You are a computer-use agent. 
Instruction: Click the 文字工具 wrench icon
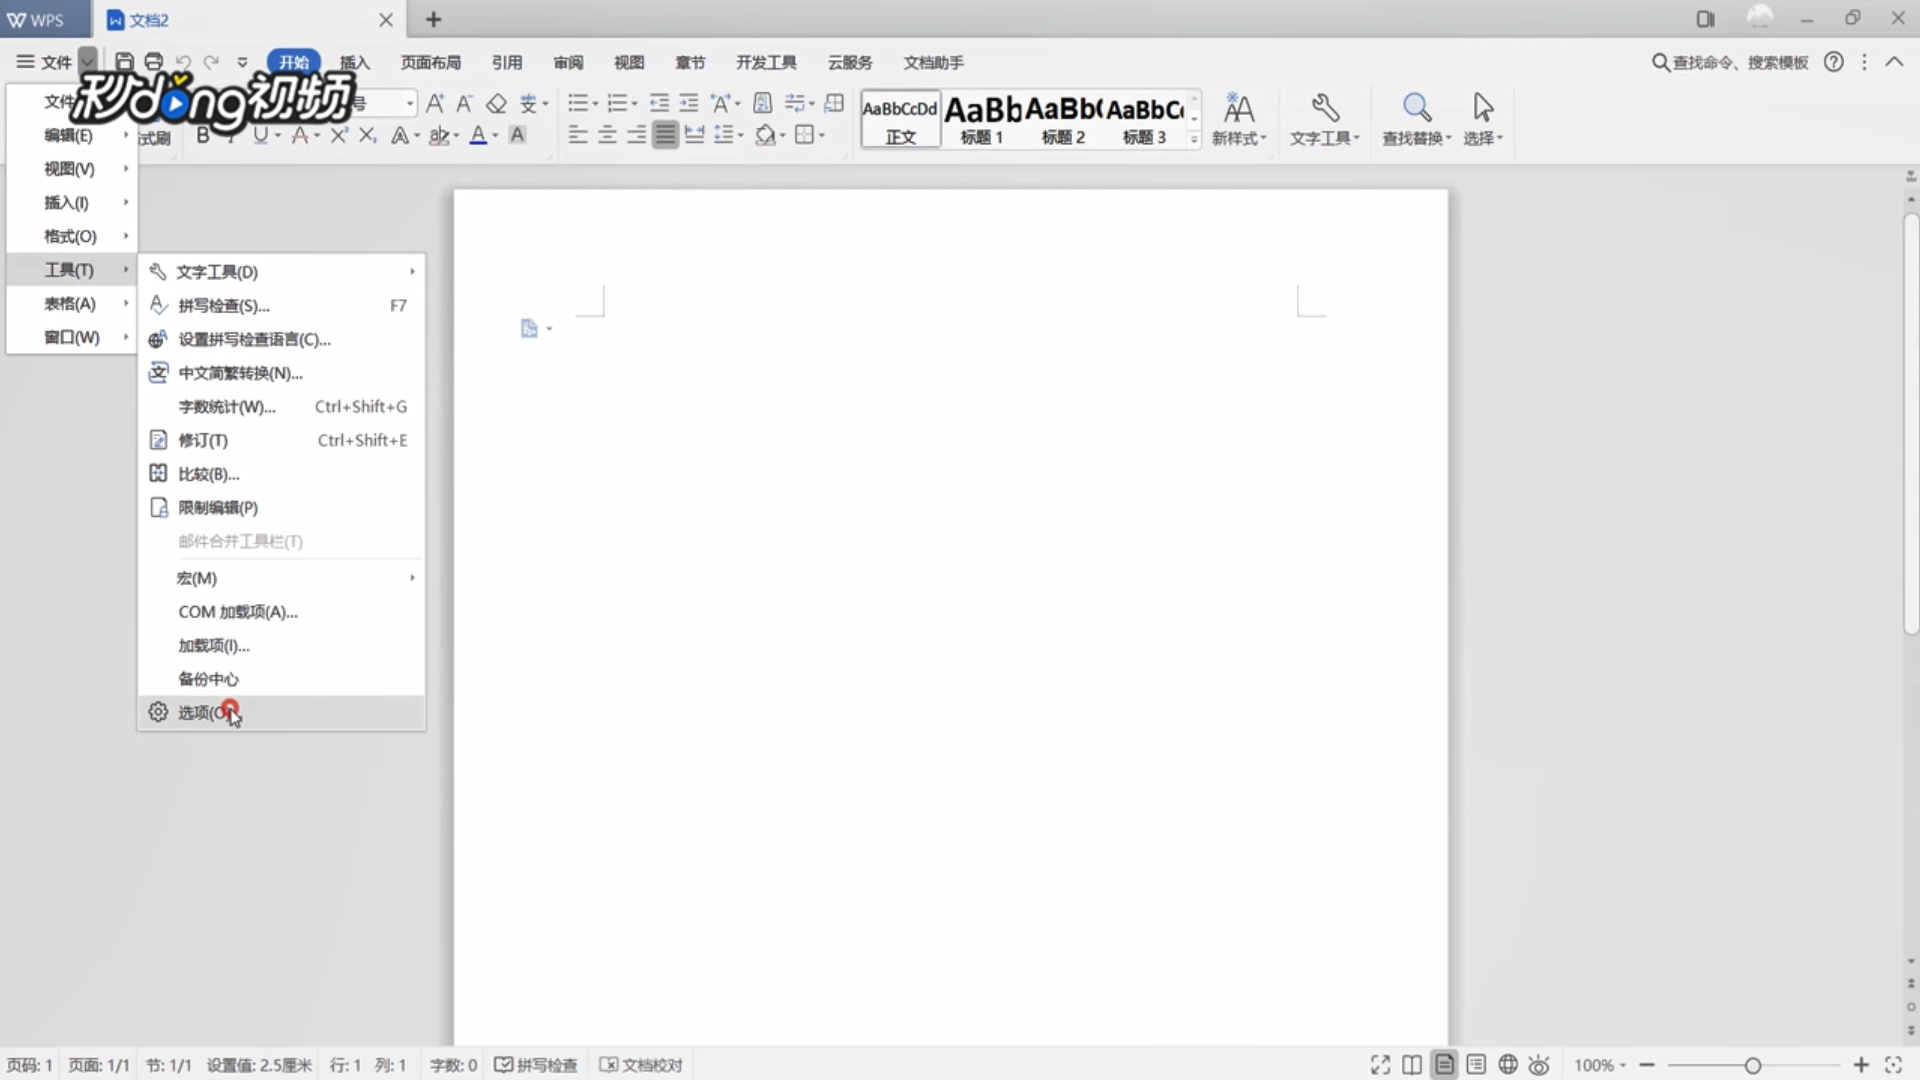coord(1325,118)
